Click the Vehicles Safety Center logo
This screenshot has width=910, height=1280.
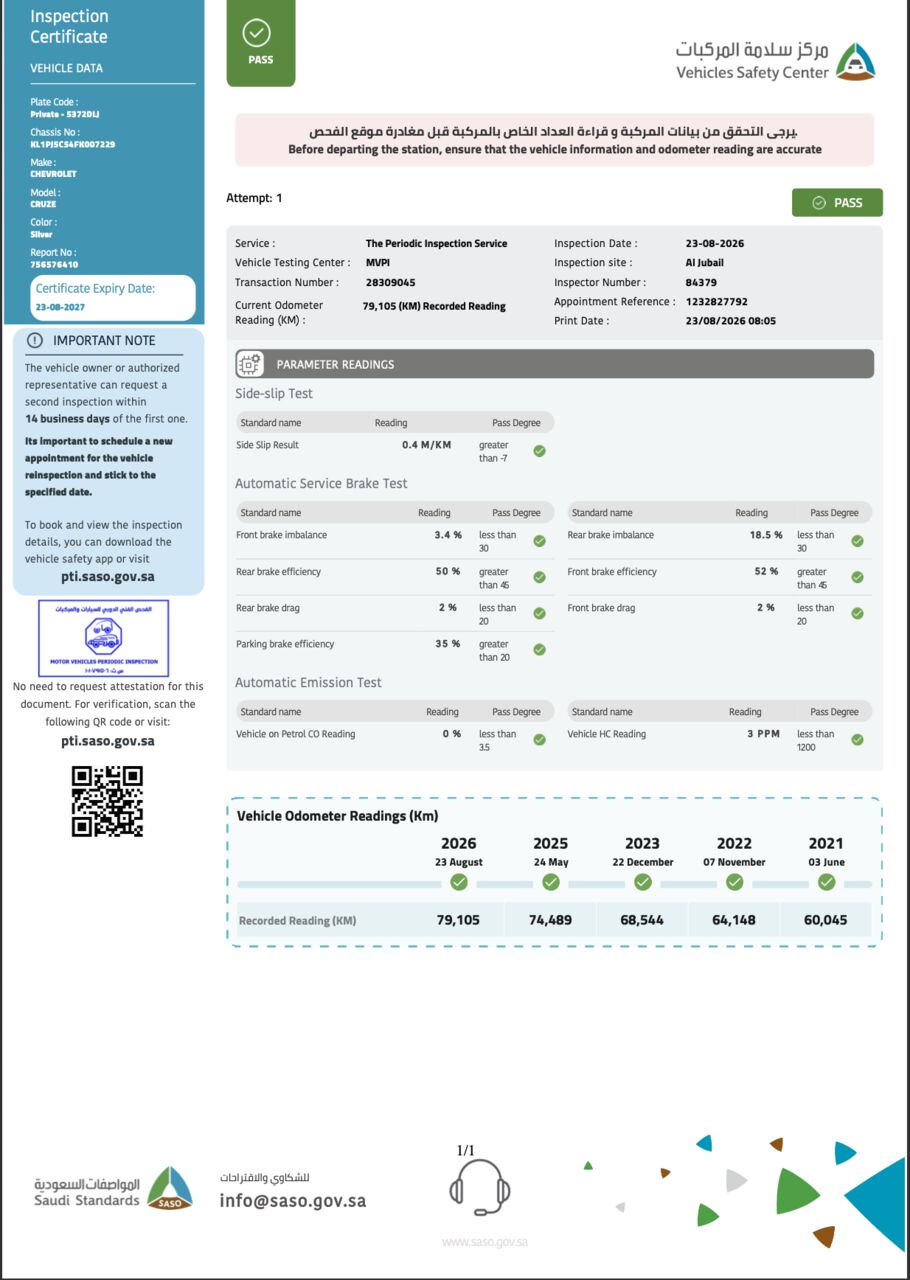pos(776,61)
